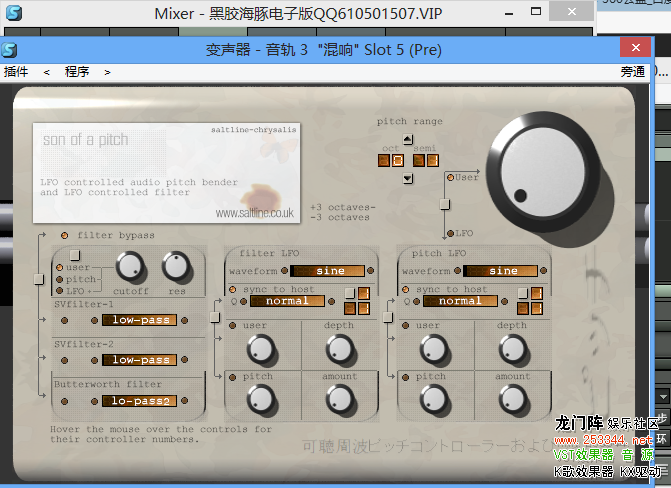671x488 pixels.
Task: Click the pitch LFO amount knob
Action: pos(513,399)
